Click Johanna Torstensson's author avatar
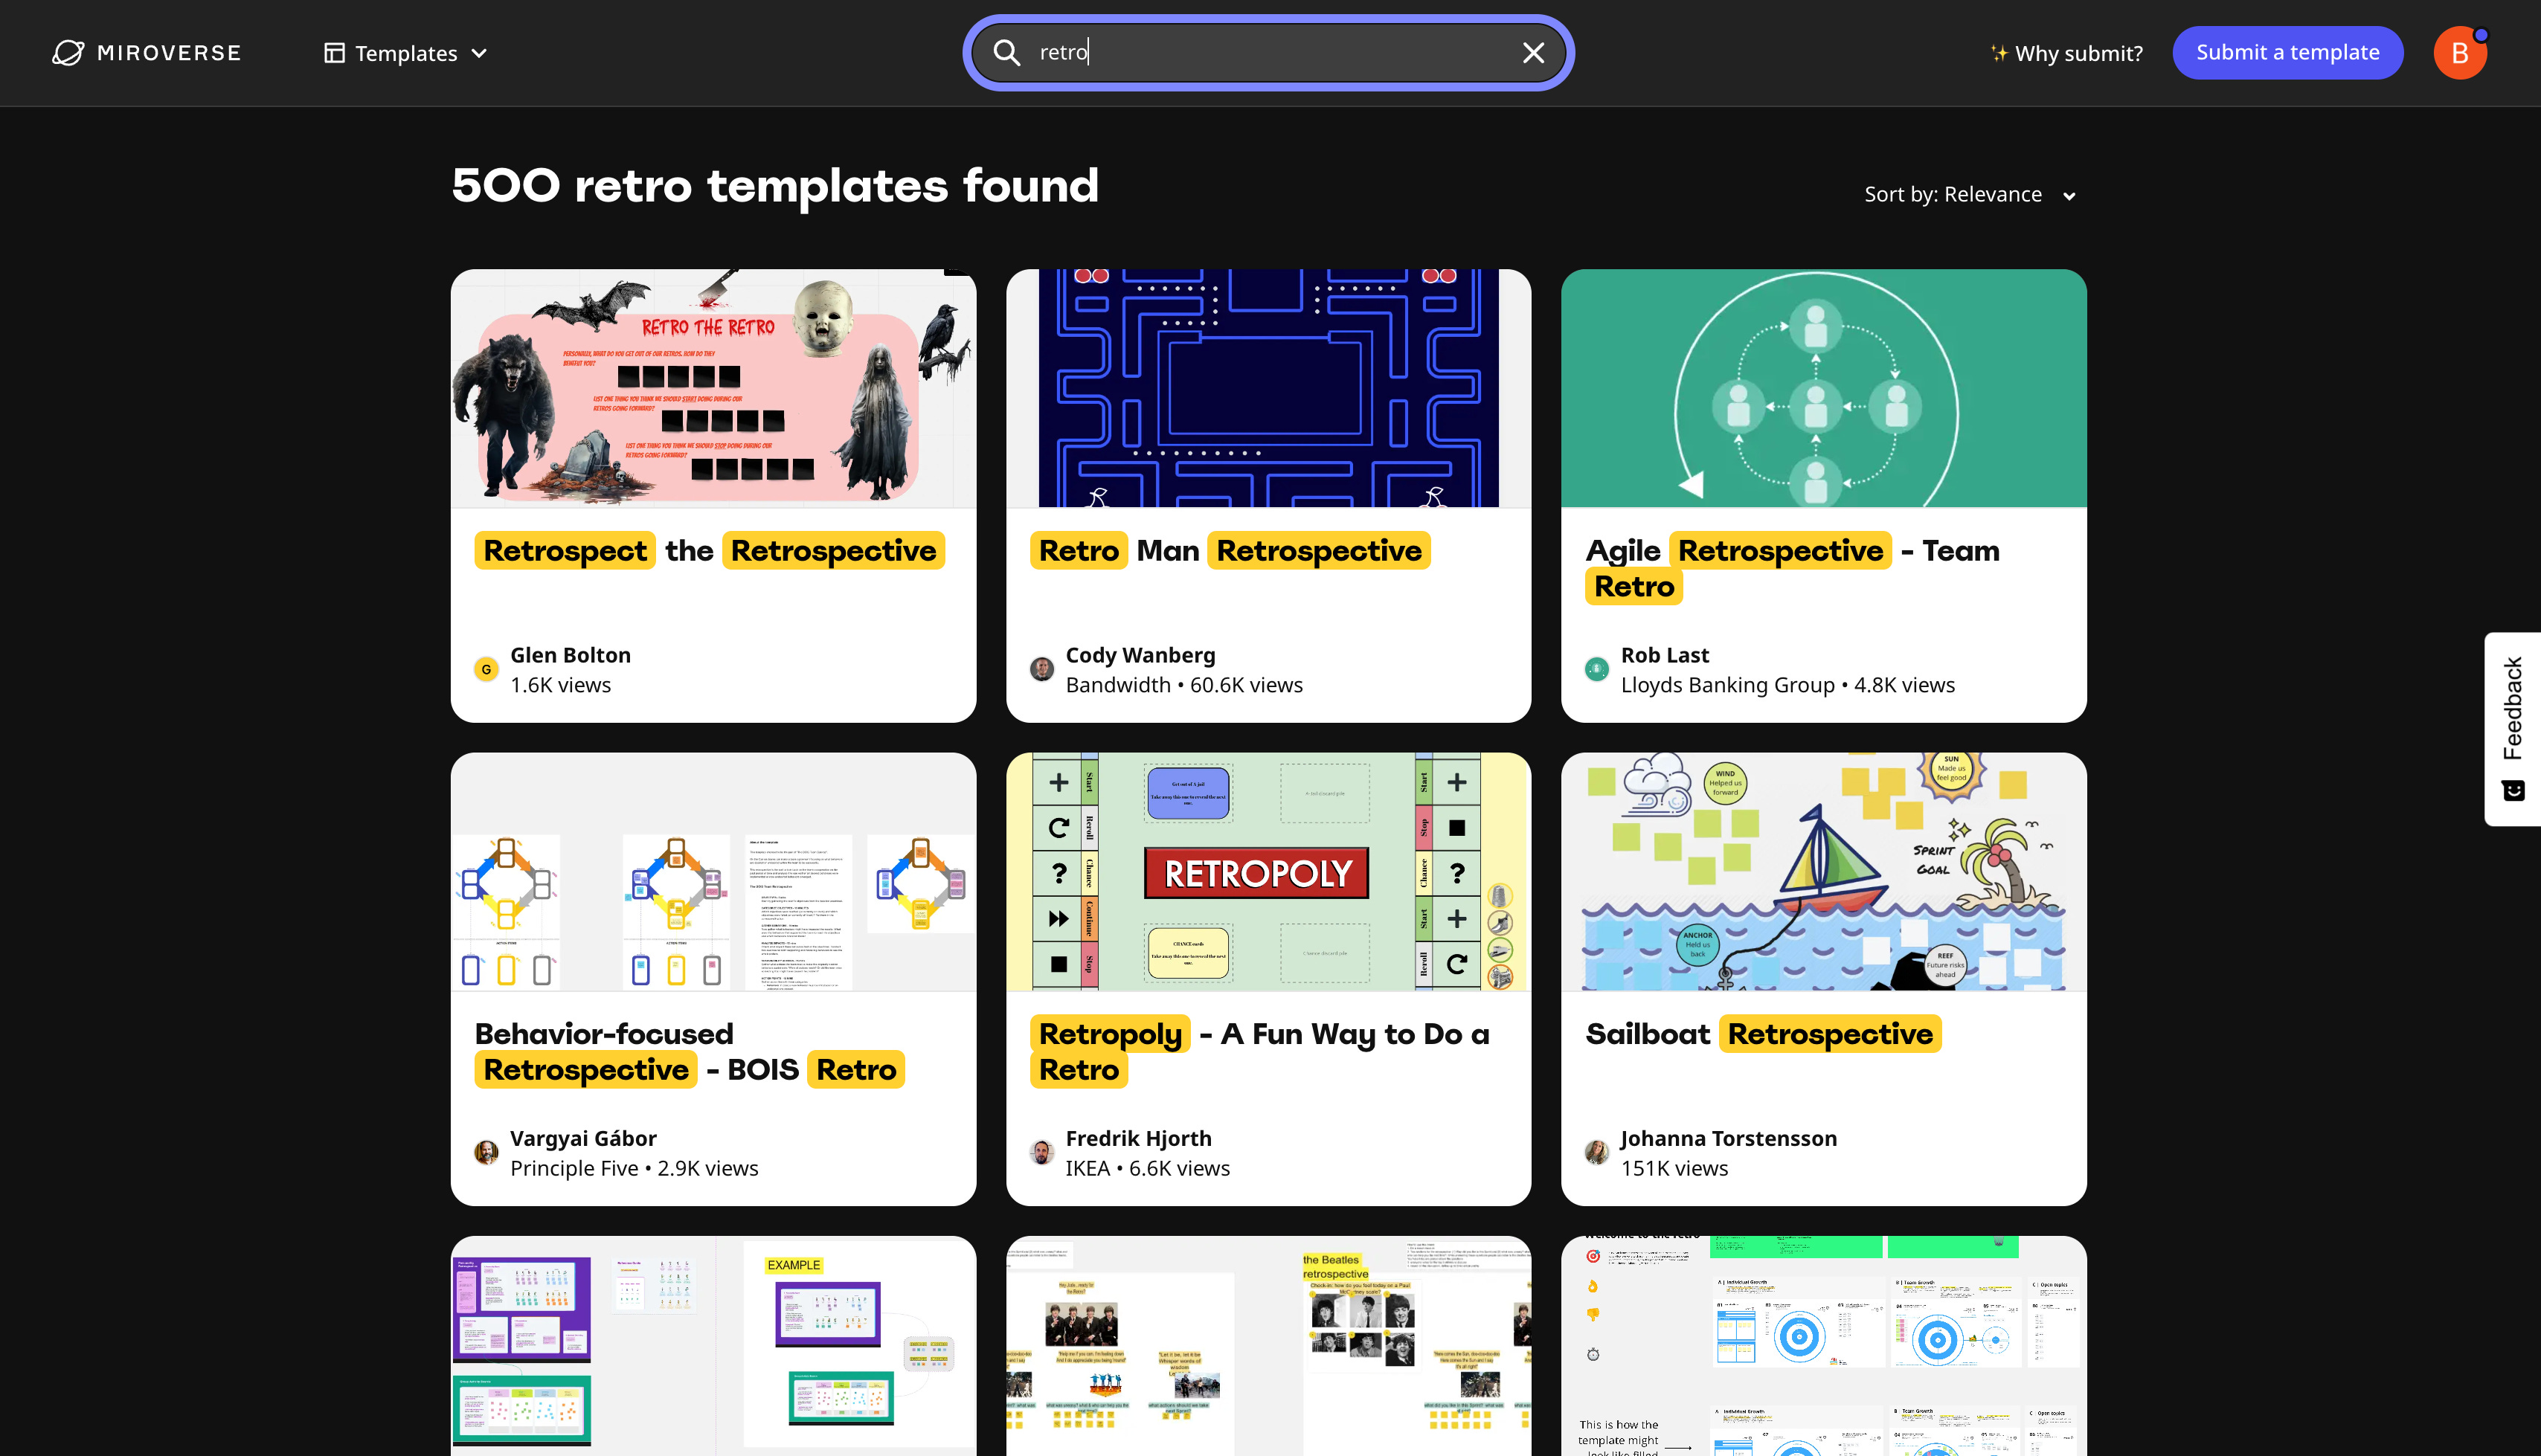This screenshot has height=1456, width=2541. (x=1597, y=1152)
